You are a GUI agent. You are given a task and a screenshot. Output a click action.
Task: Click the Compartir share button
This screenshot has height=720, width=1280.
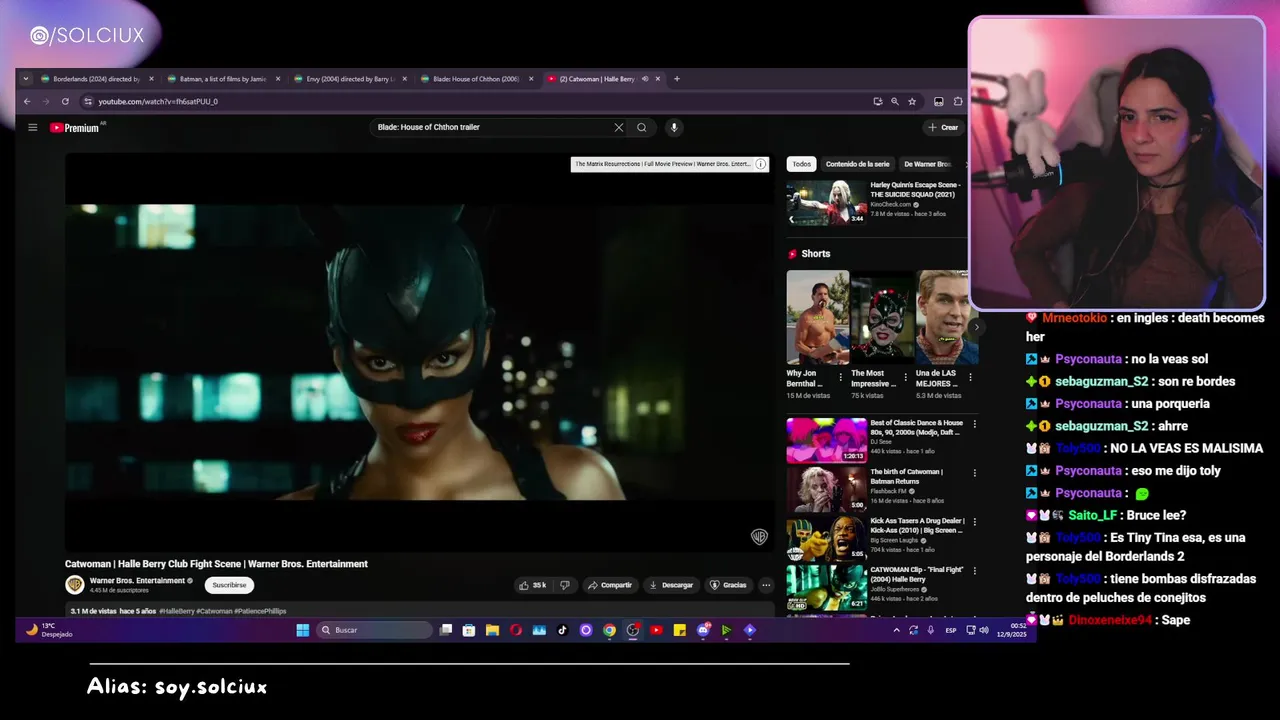pos(610,585)
